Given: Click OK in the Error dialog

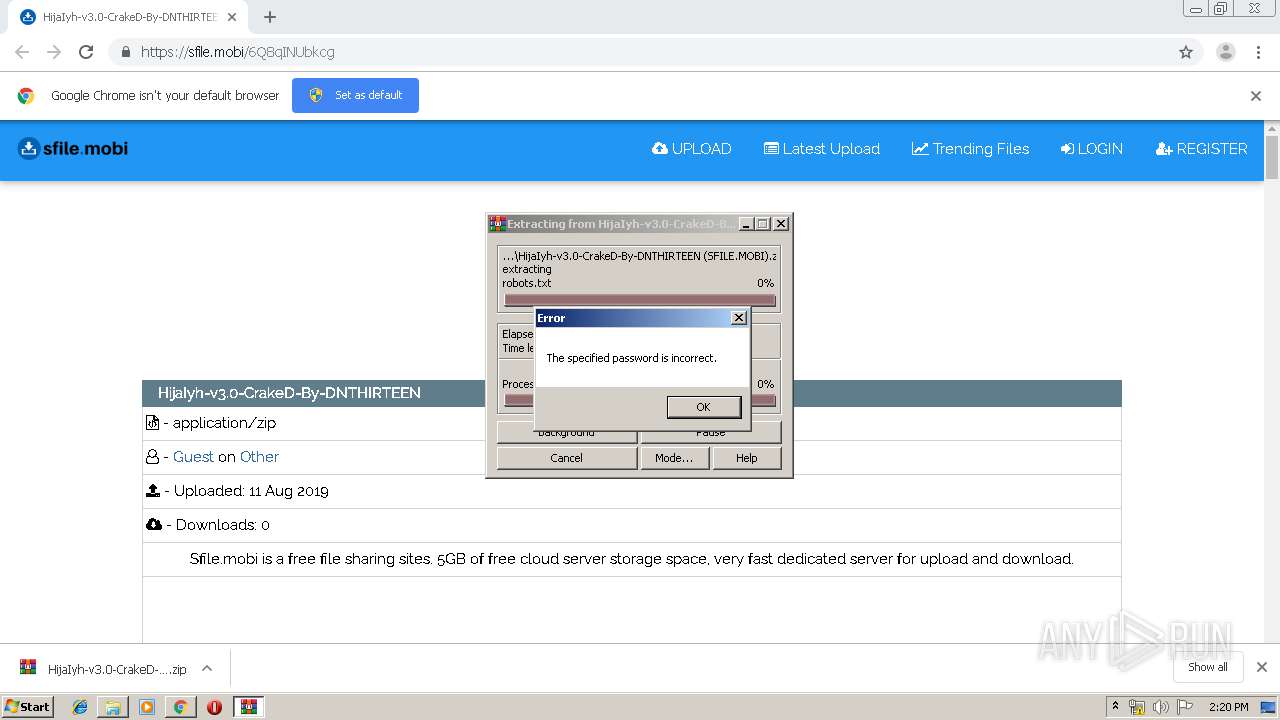Looking at the screenshot, I should (x=703, y=407).
